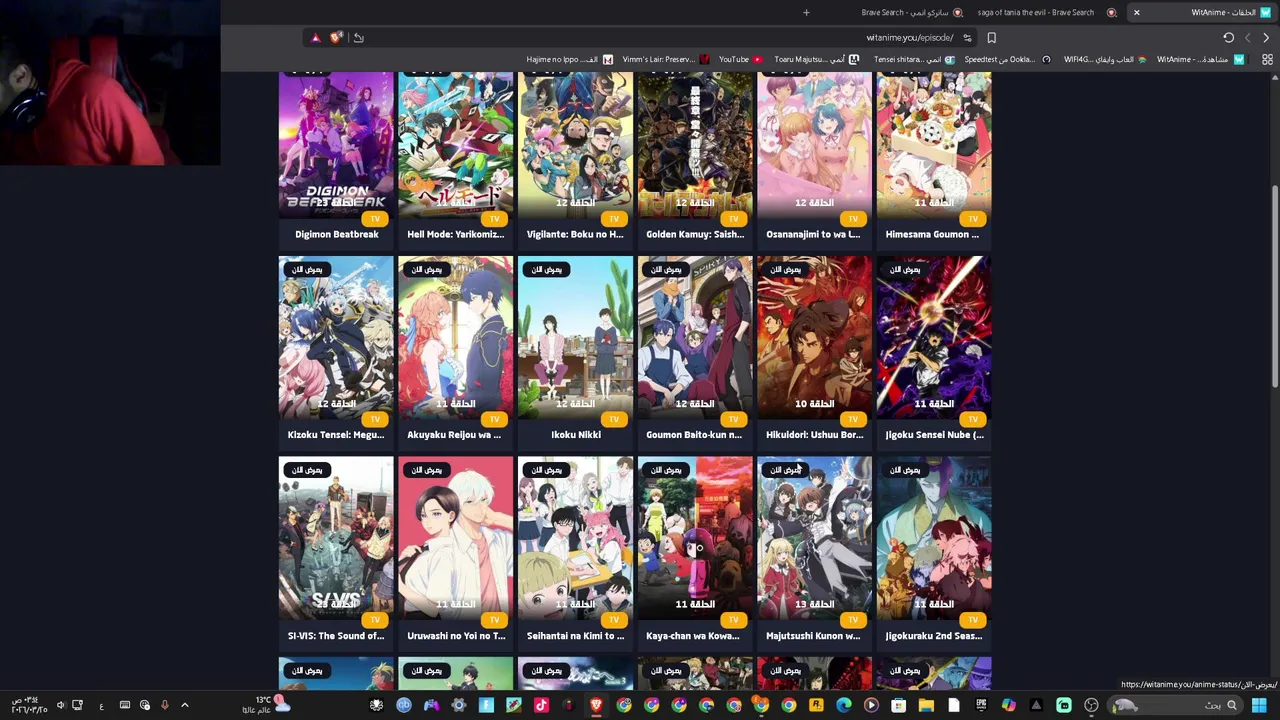The image size is (1280, 720).
Task: Open Hajime no Ippo bookmark
Action: coord(569,59)
